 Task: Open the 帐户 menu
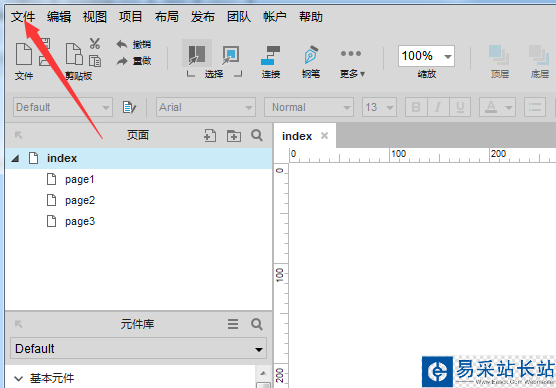click(275, 17)
